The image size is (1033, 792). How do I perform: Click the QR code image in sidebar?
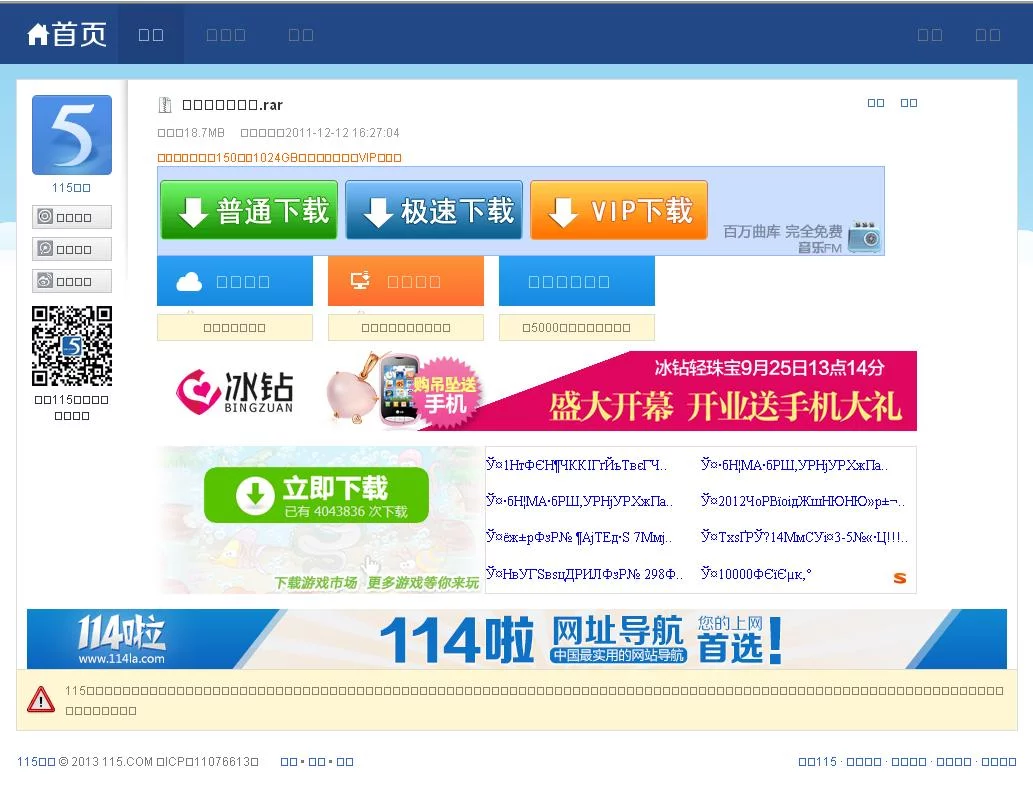point(72,346)
